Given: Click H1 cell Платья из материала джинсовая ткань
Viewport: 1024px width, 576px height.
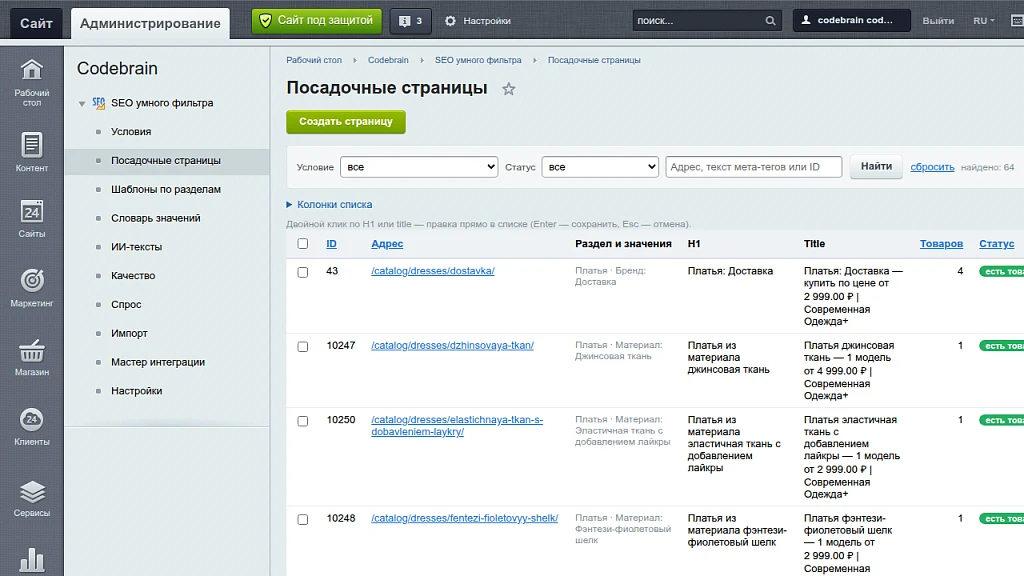Looking at the screenshot, I should (x=728, y=357).
